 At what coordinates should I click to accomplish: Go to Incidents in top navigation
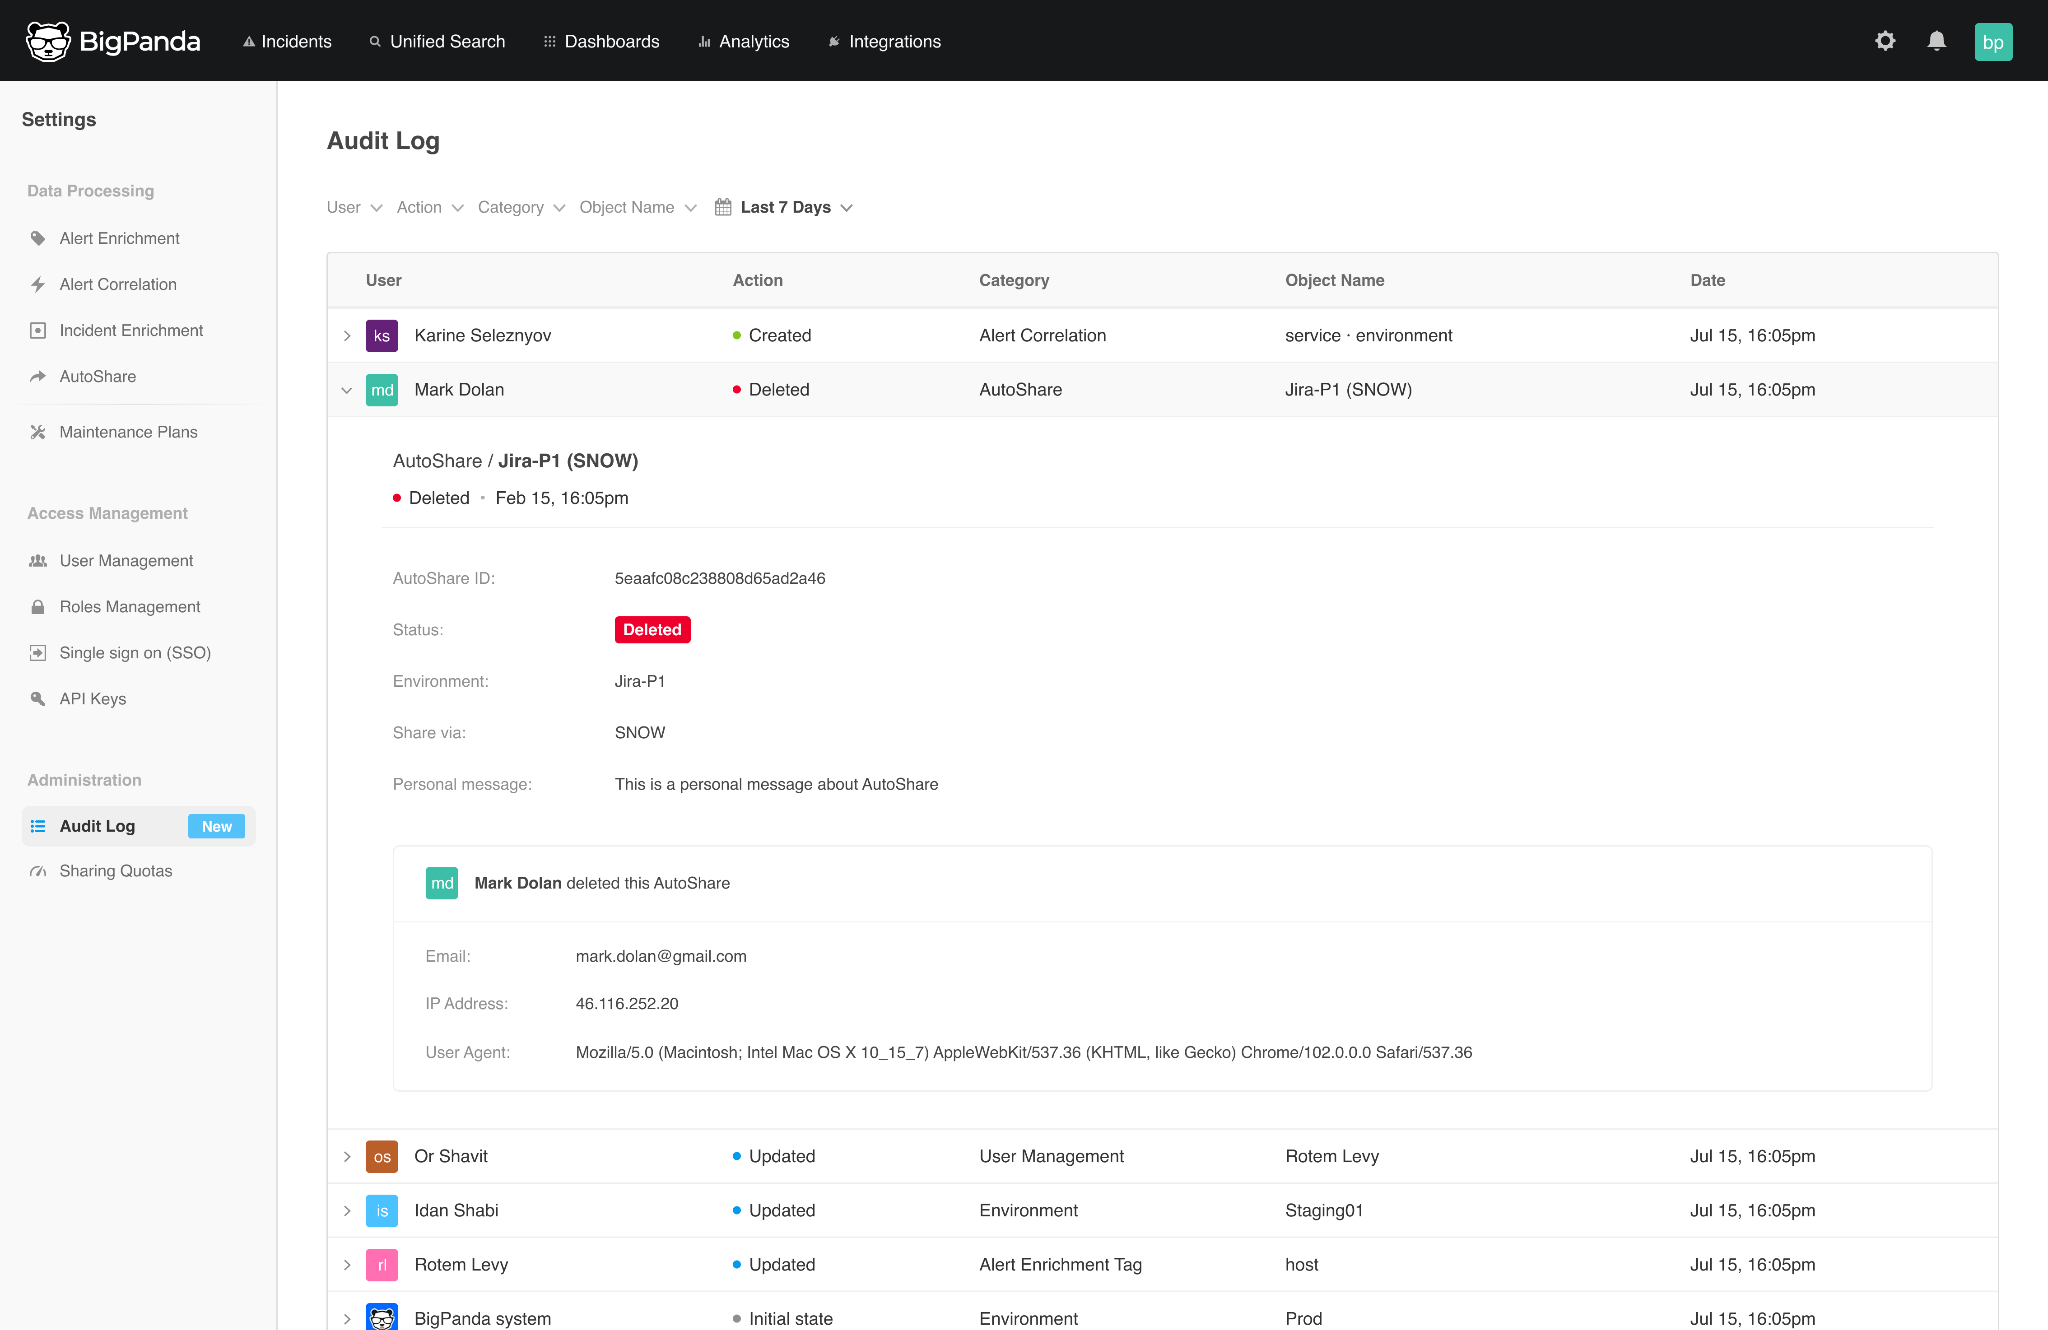click(287, 41)
